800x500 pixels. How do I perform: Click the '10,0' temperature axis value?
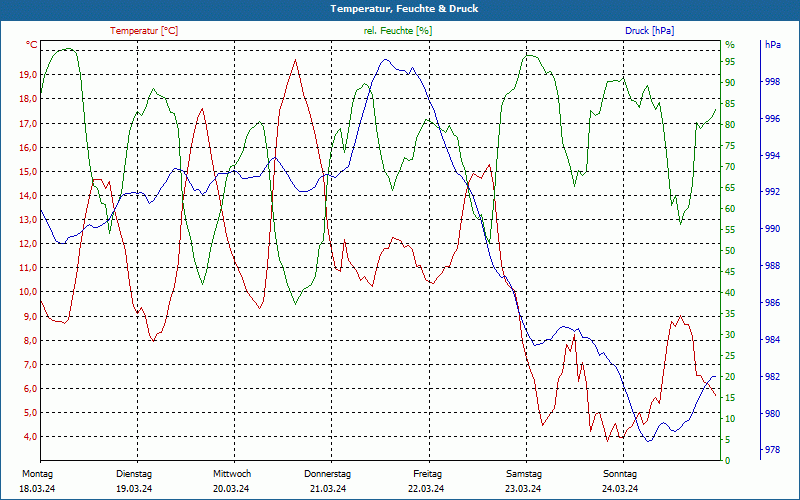coord(28,292)
